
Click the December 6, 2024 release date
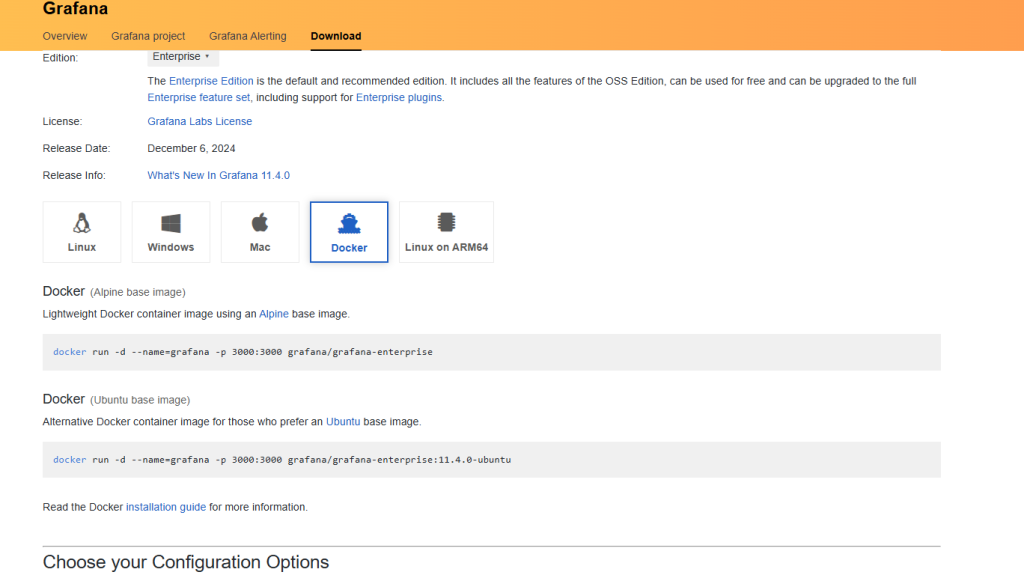pos(191,148)
